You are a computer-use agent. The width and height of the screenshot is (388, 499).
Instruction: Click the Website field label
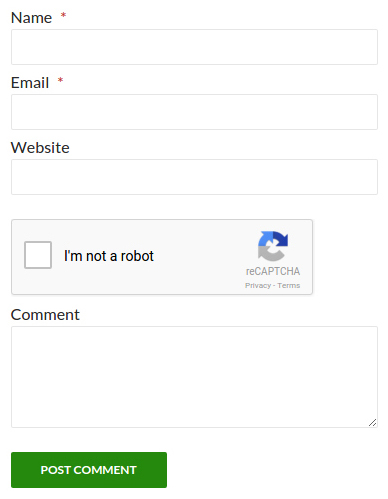40,148
